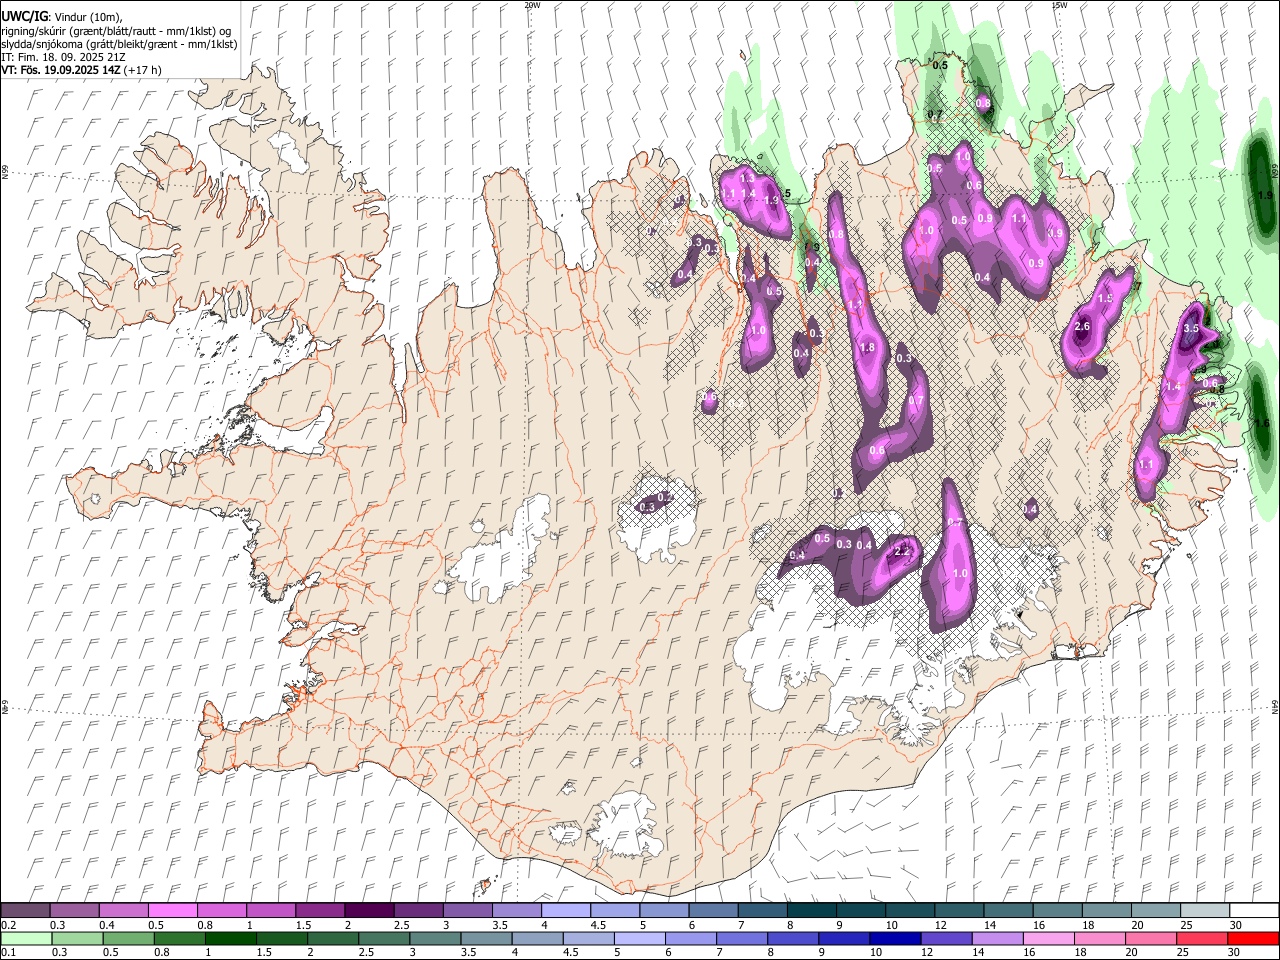Click the 'VT: Fös. 19.09.2025 14Z (+17 h)' text
This screenshot has height=960, width=1280.
(x=81, y=70)
